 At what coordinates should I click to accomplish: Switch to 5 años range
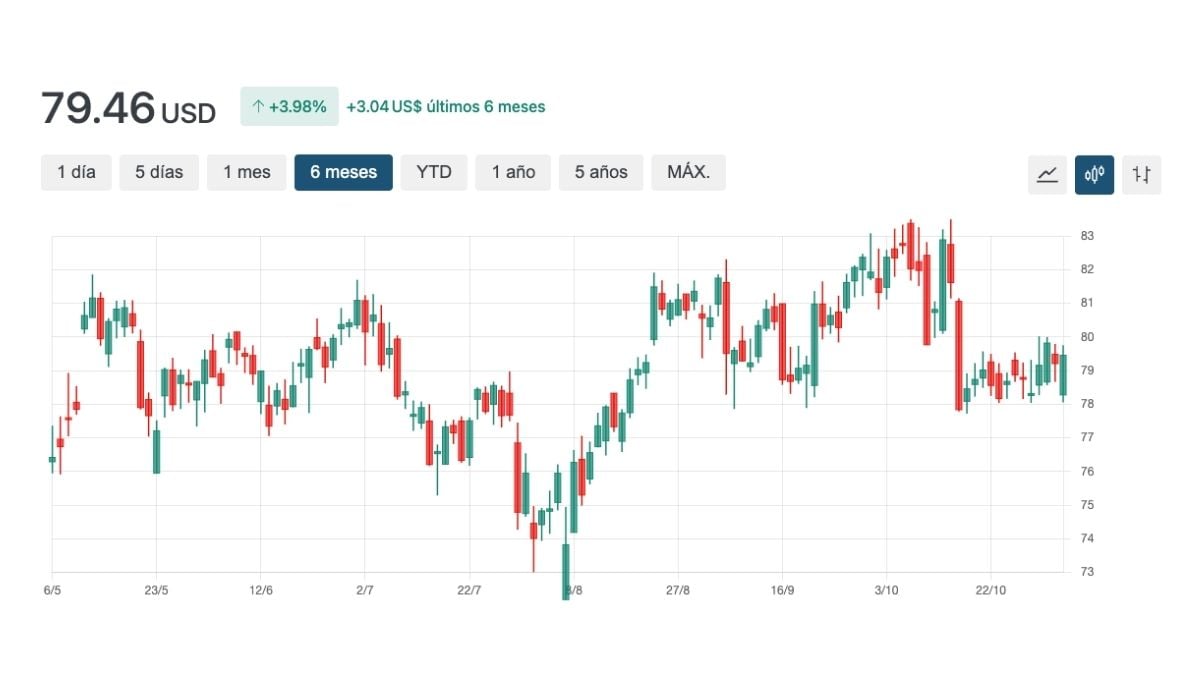tap(601, 172)
